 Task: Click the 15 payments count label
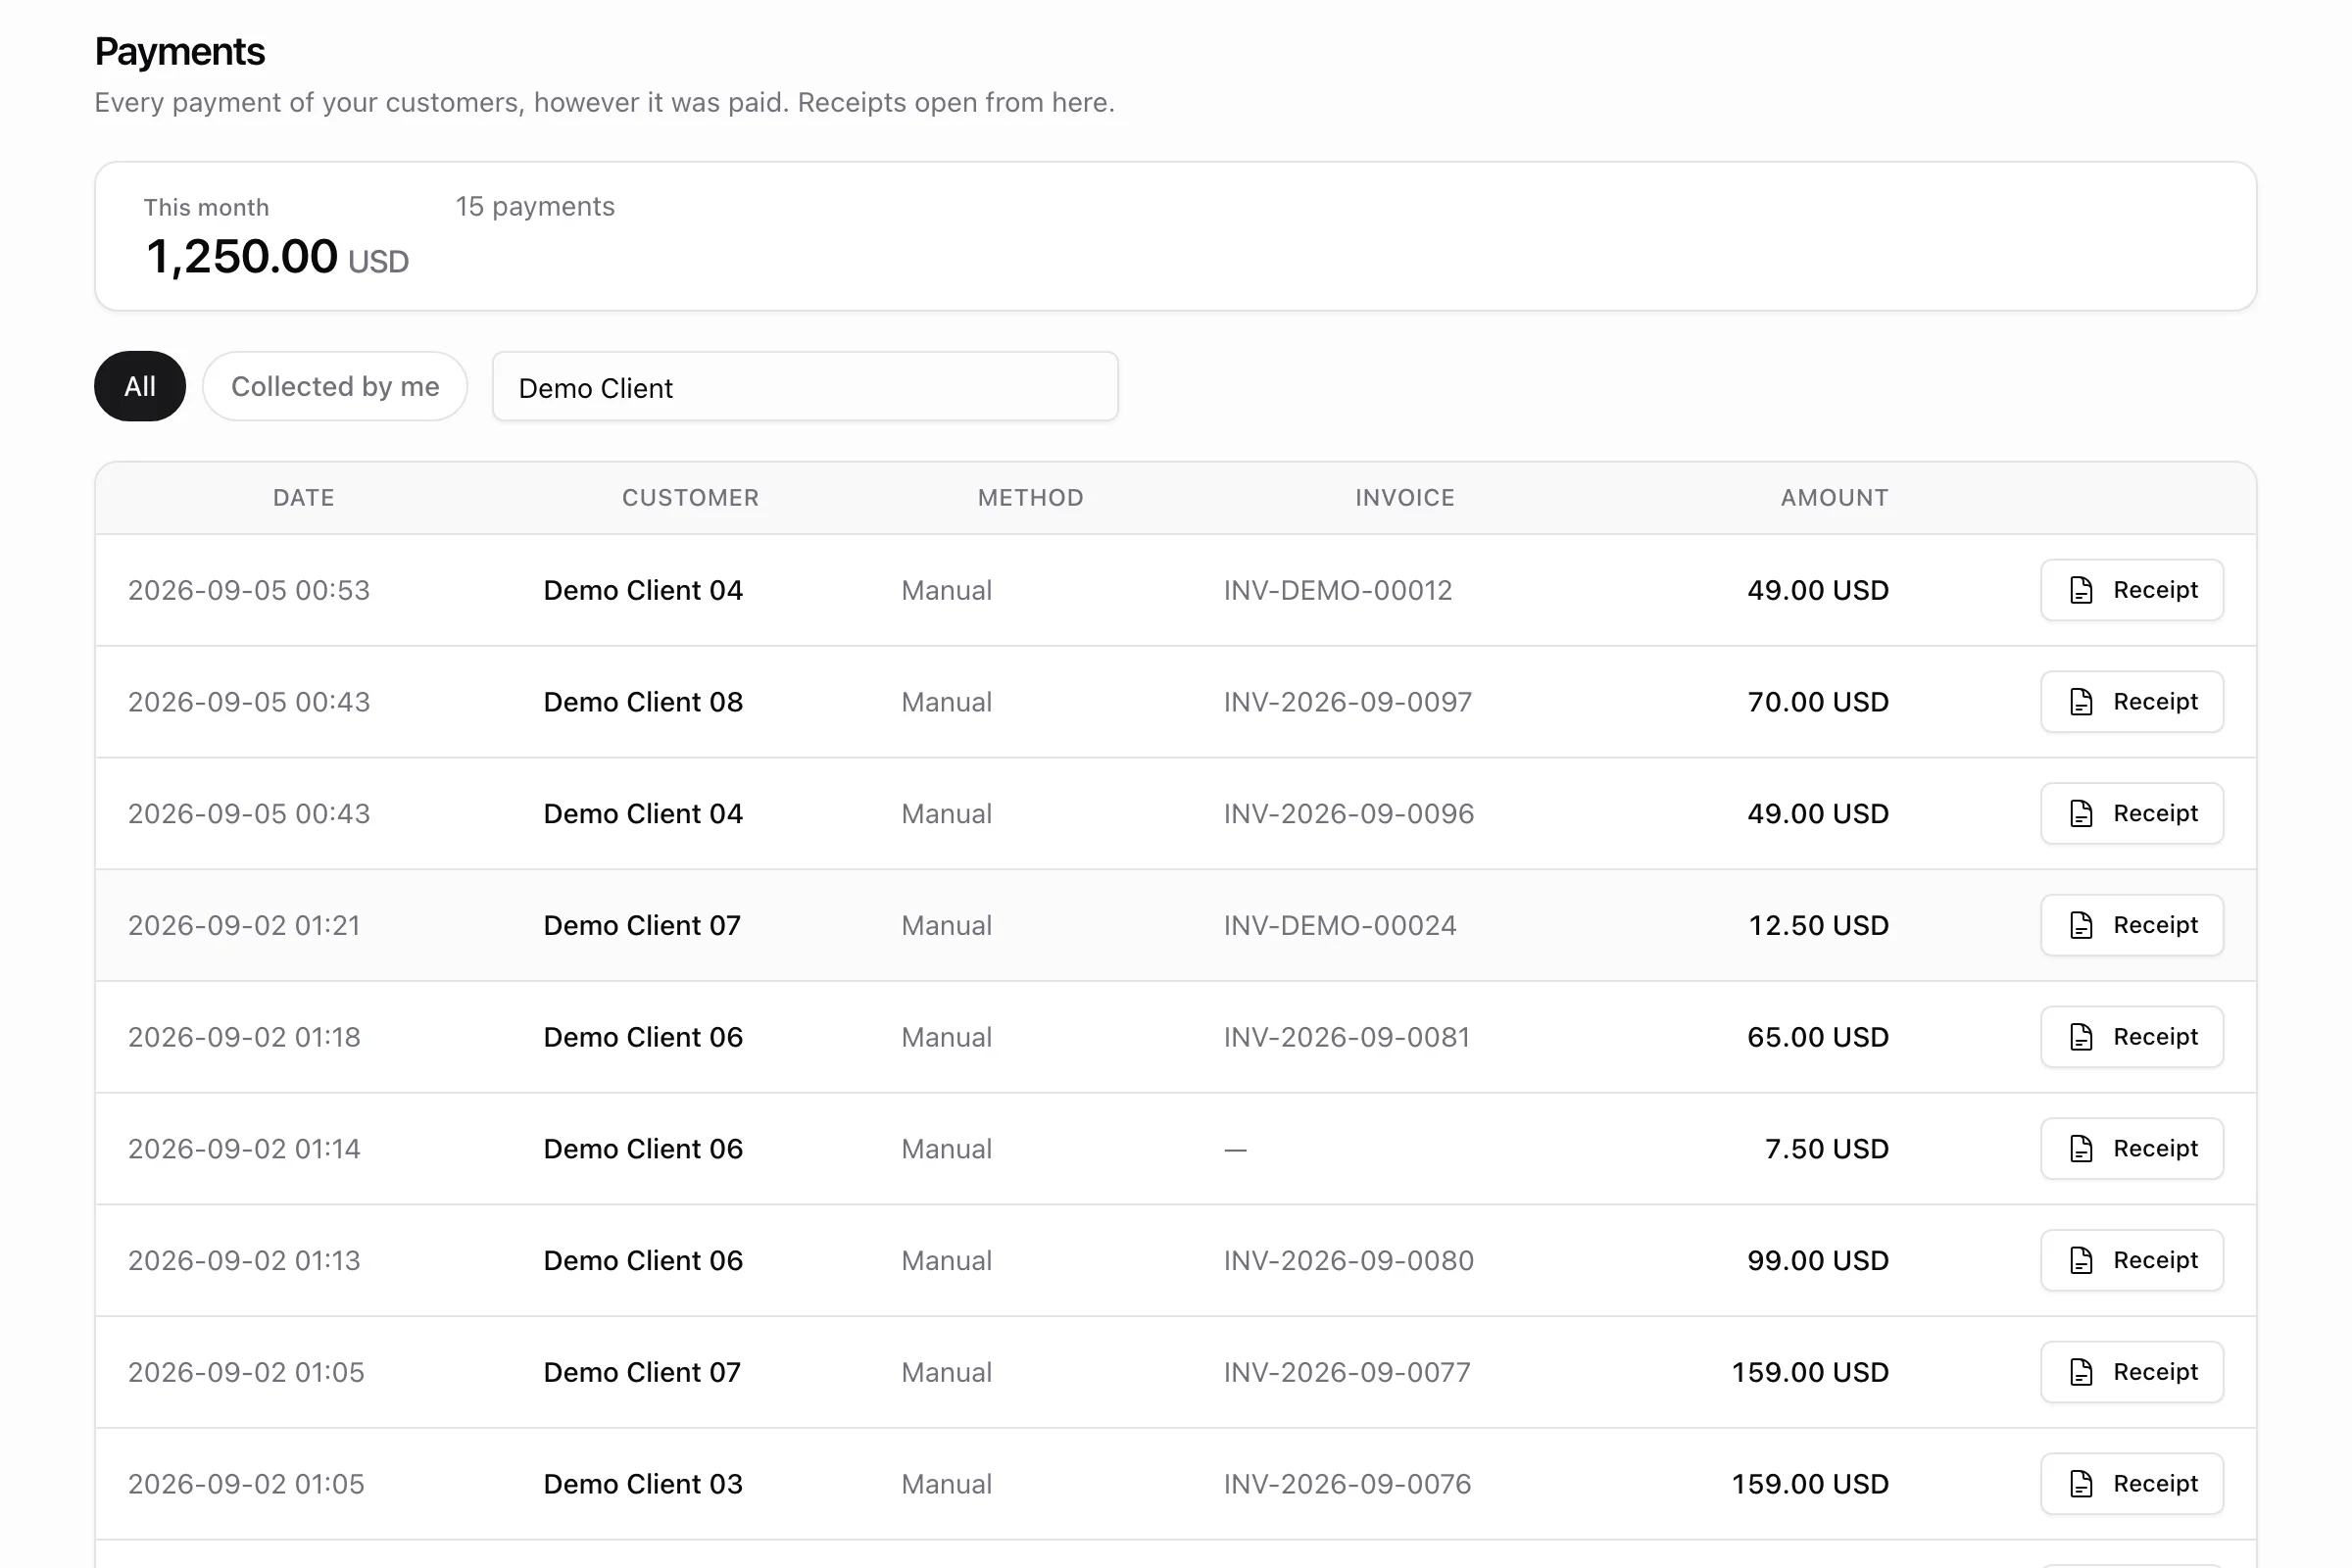(x=535, y=206)
